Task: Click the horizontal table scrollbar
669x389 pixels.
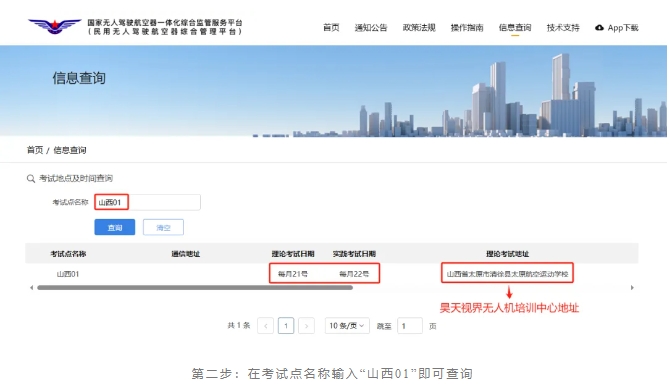Action: pyautogui.click(x=195, y=288)
